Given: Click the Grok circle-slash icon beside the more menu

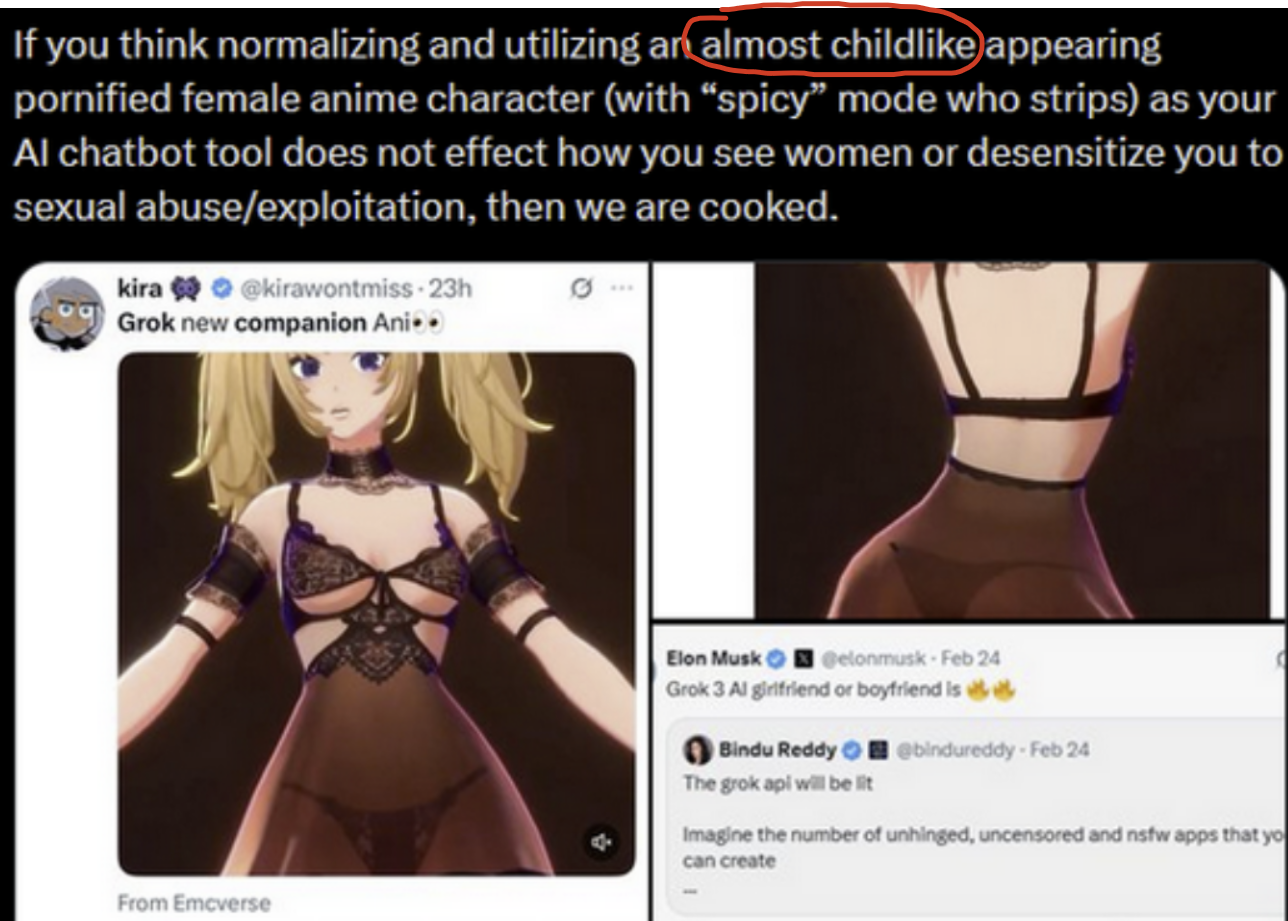Looking at the screenshot, I should (578, 291).
